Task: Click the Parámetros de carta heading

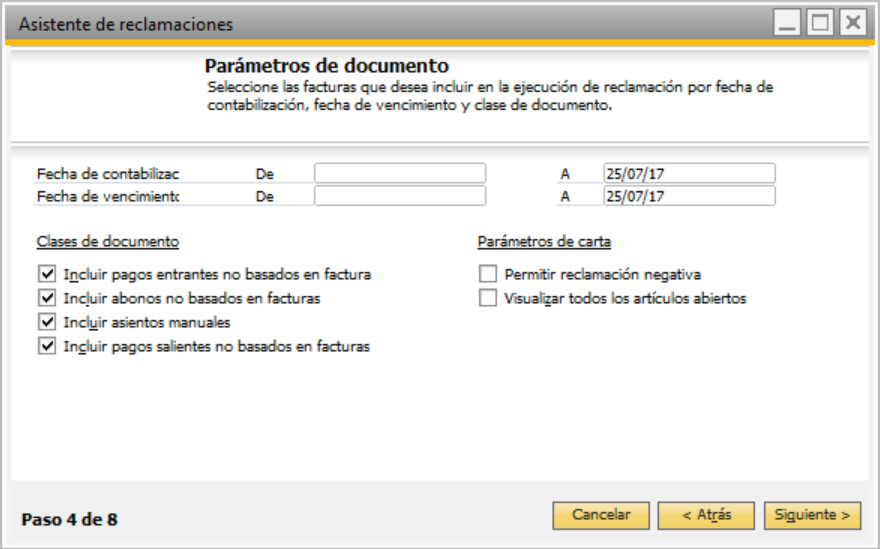Action: coord(544,241)
